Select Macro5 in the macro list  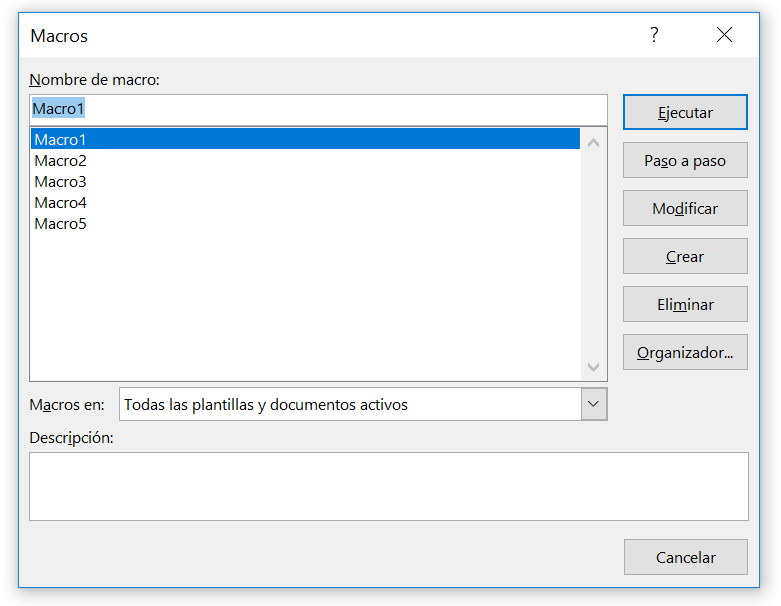[305, 224]
